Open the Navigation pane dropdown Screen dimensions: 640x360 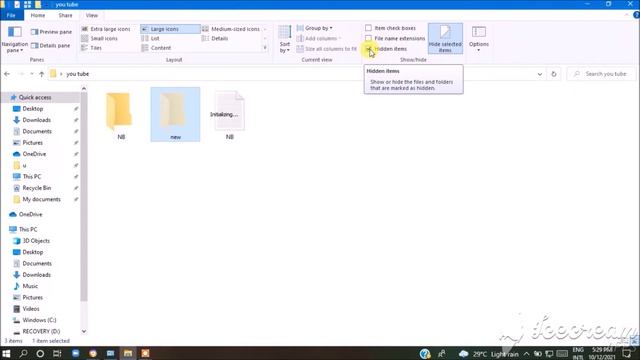click(15, 40)
